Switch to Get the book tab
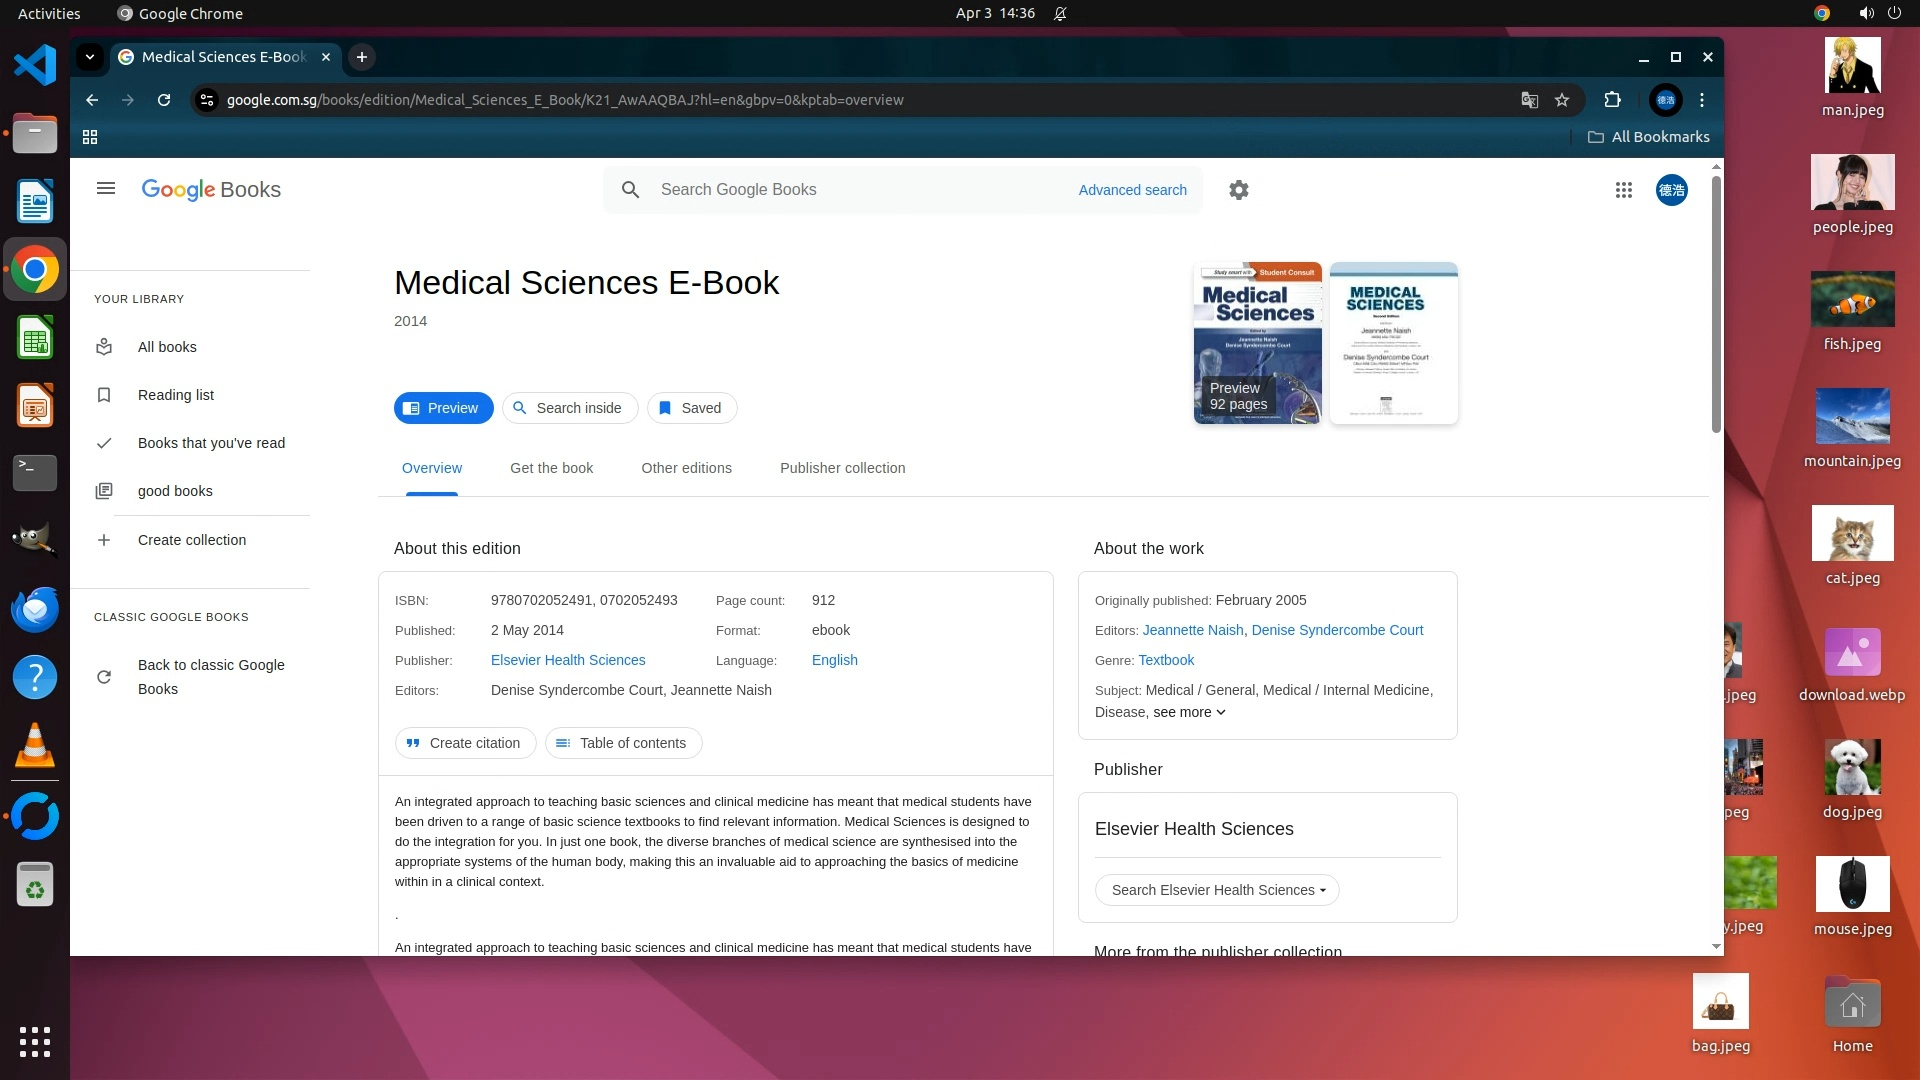The width and height of the screenshot is (1920, 1080). (x=551, y=468)
